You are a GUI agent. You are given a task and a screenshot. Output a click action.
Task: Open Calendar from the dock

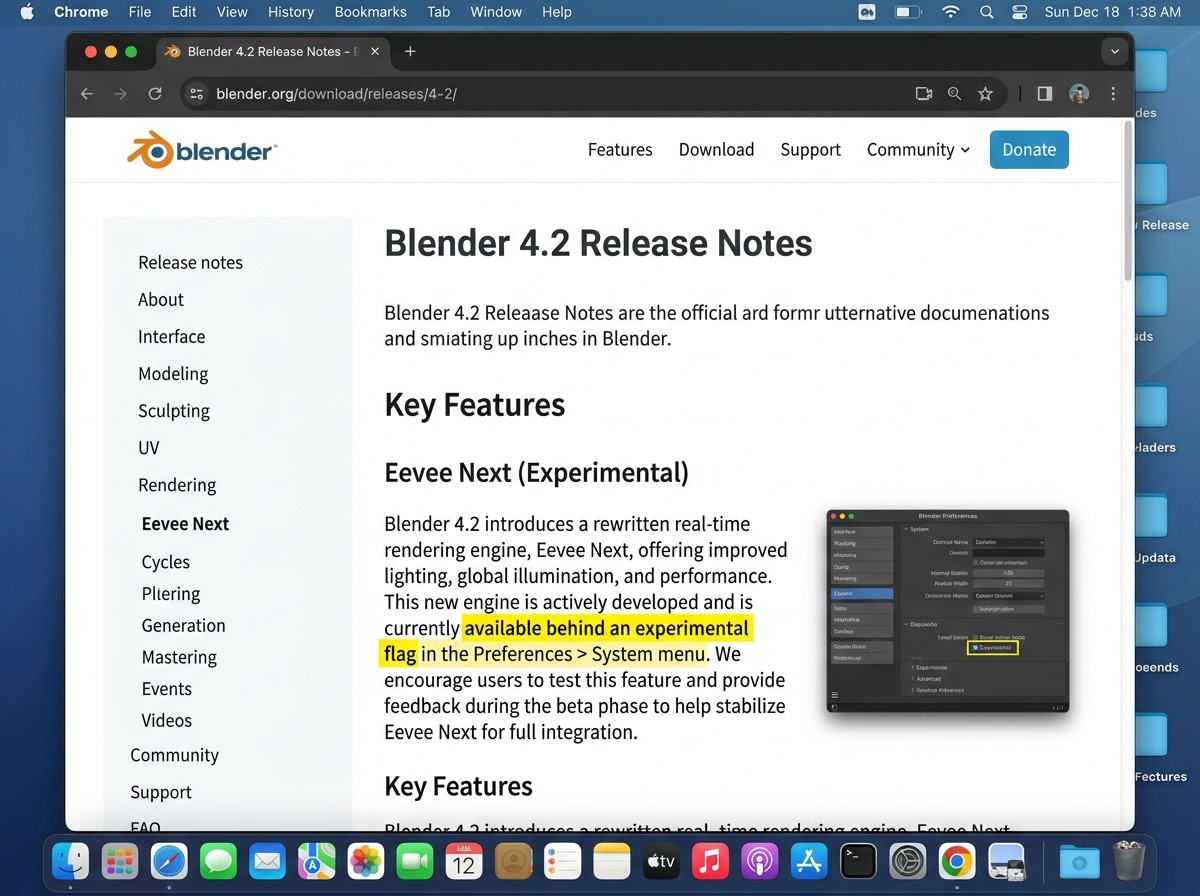(x=465, y=861)
